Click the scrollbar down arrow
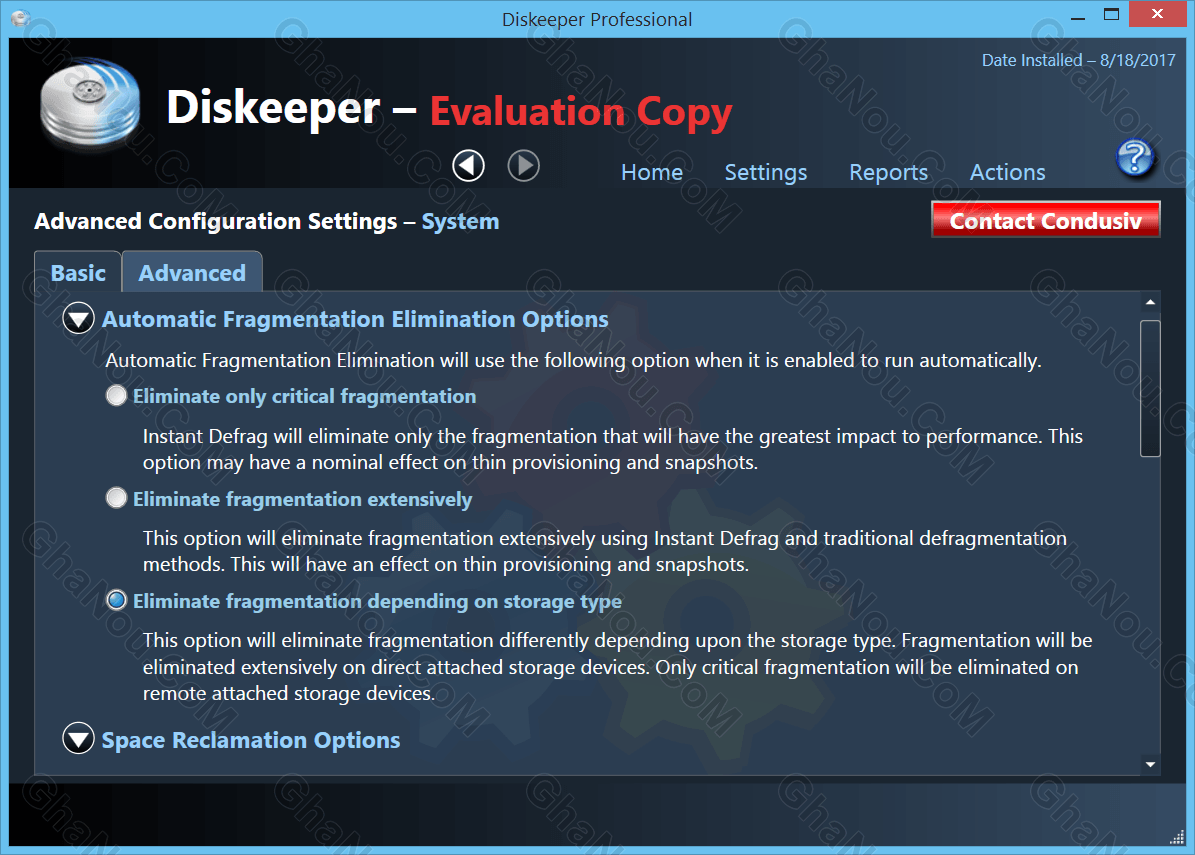1195x855 pixels. tap(1150, 764)
